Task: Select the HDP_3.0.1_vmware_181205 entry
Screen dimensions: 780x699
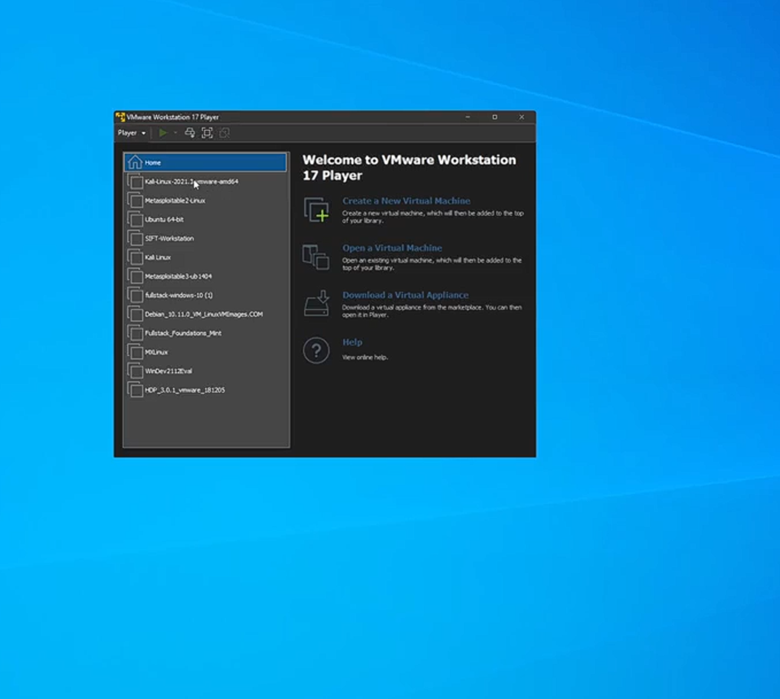Action: (184, 390)
